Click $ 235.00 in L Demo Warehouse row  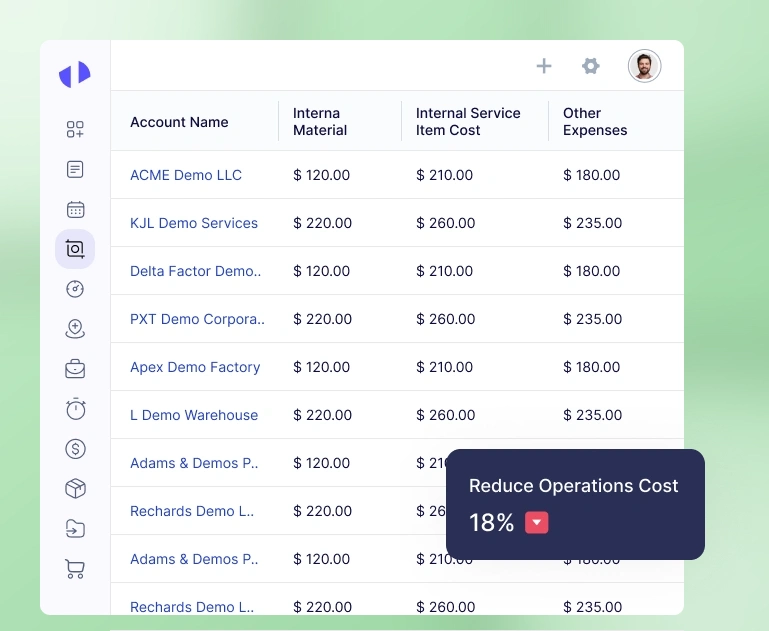tap(592, 415)
